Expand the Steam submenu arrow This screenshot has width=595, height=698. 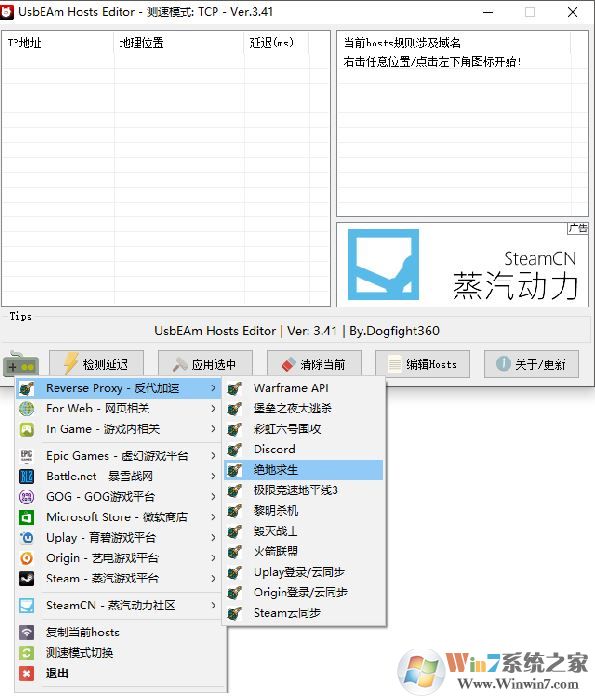(x=214, y=579)
